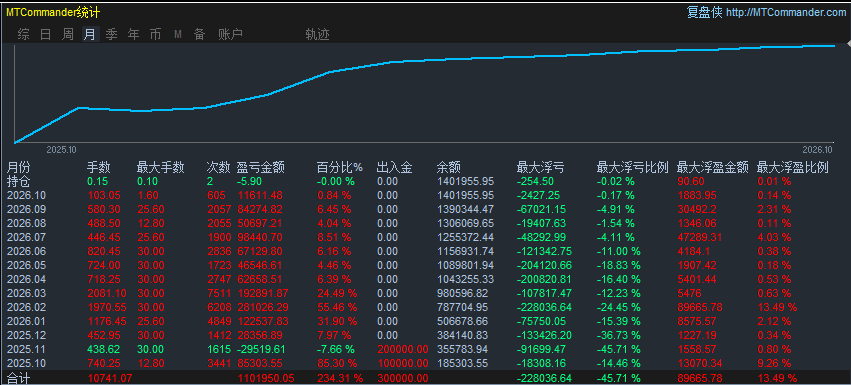Click the active 月 monthly tab
851x385 pixels.
coord(90,35)
